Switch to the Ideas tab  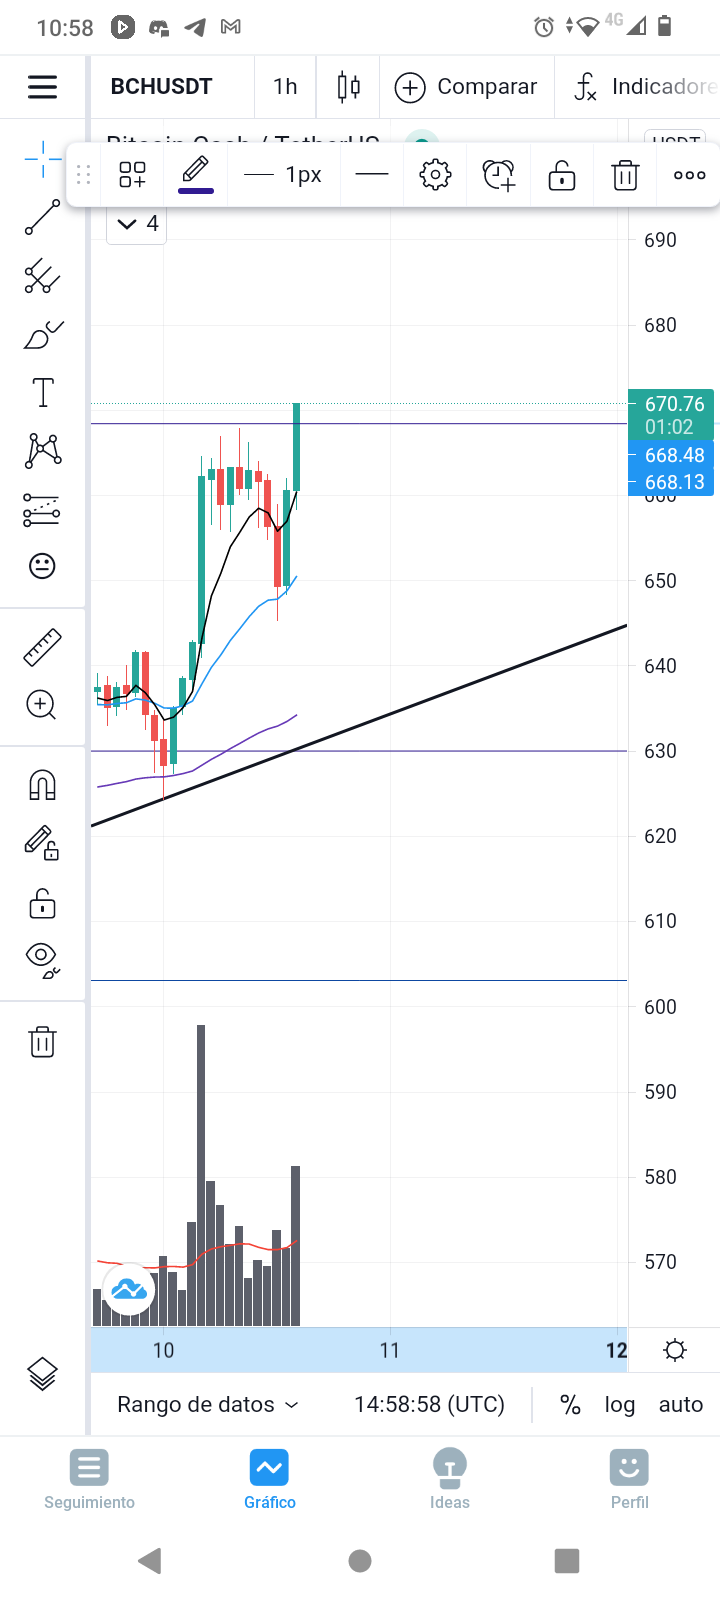(450, 1480)
